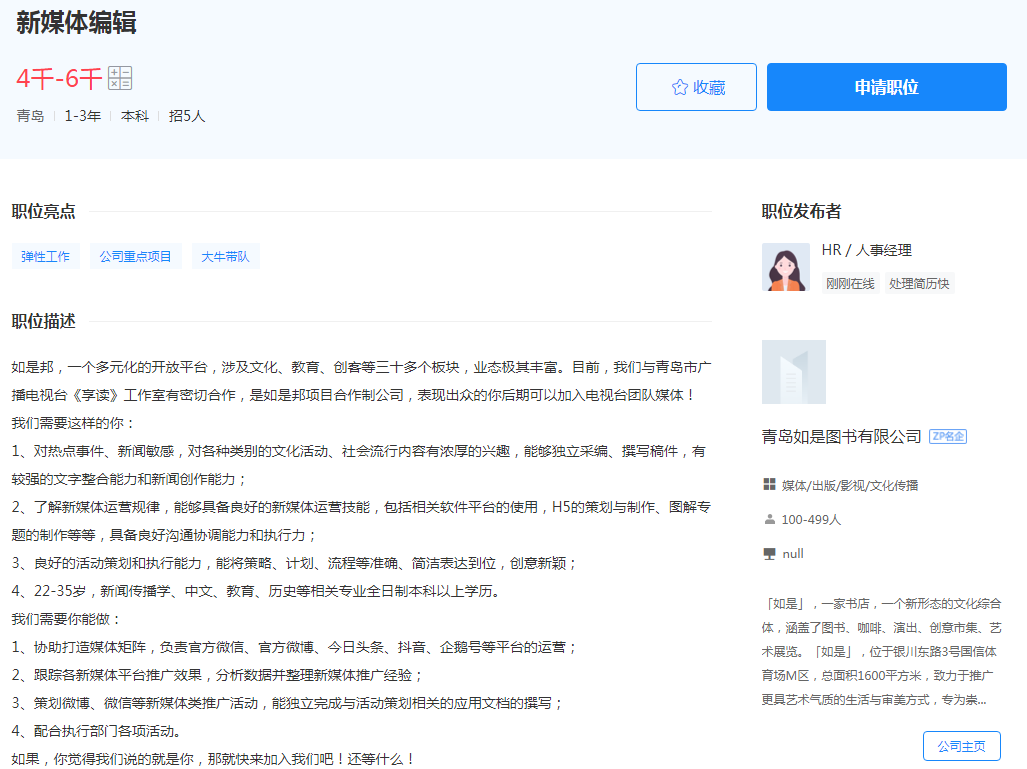1027x769 pixels.
Task: Click the 收藏 favorite button
Action: click(696, 87)
